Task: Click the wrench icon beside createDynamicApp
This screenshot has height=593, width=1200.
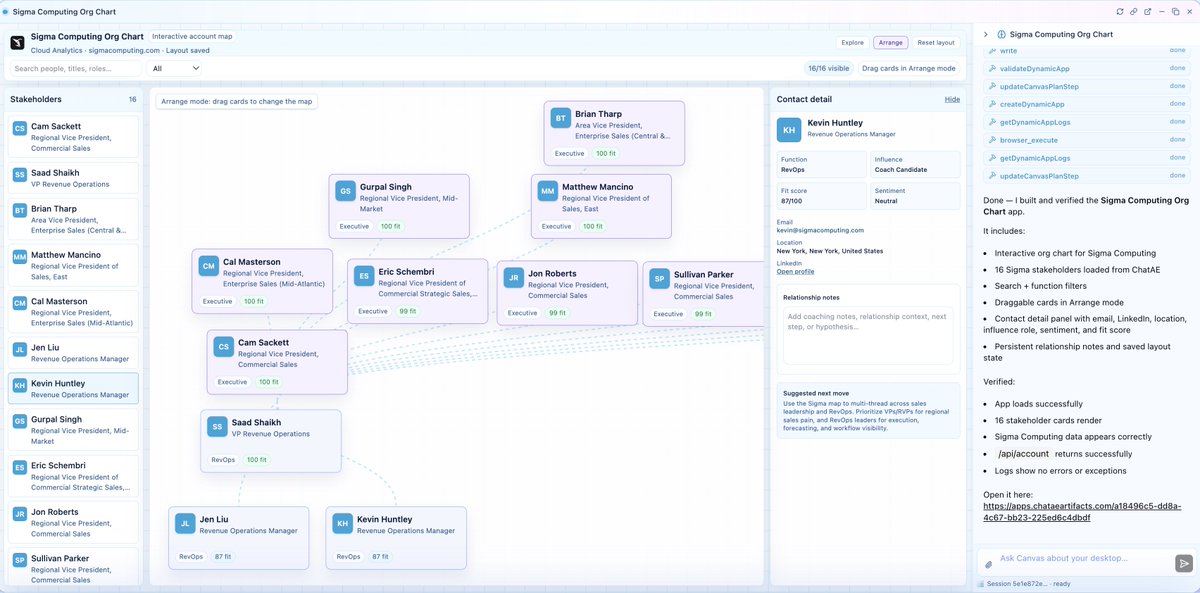Action: [x=992, y=104]
